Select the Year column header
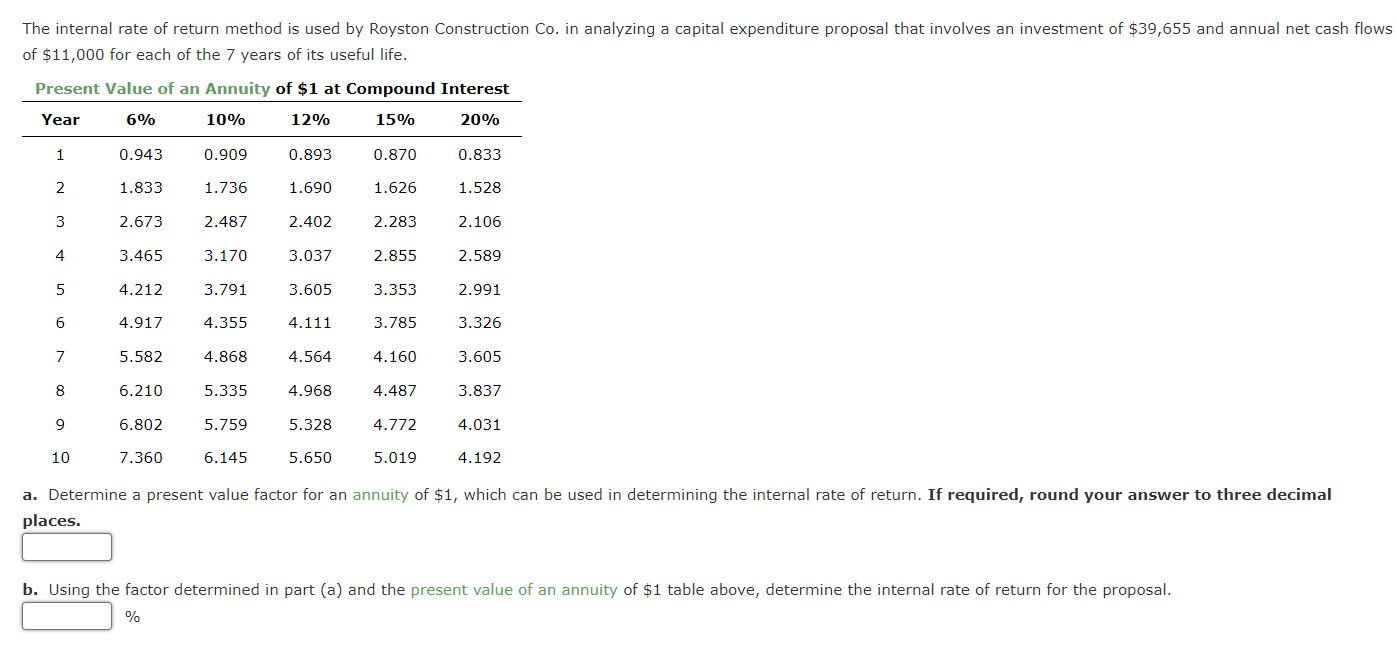Viewport: 1397px width, 661px height. (60, 120)
